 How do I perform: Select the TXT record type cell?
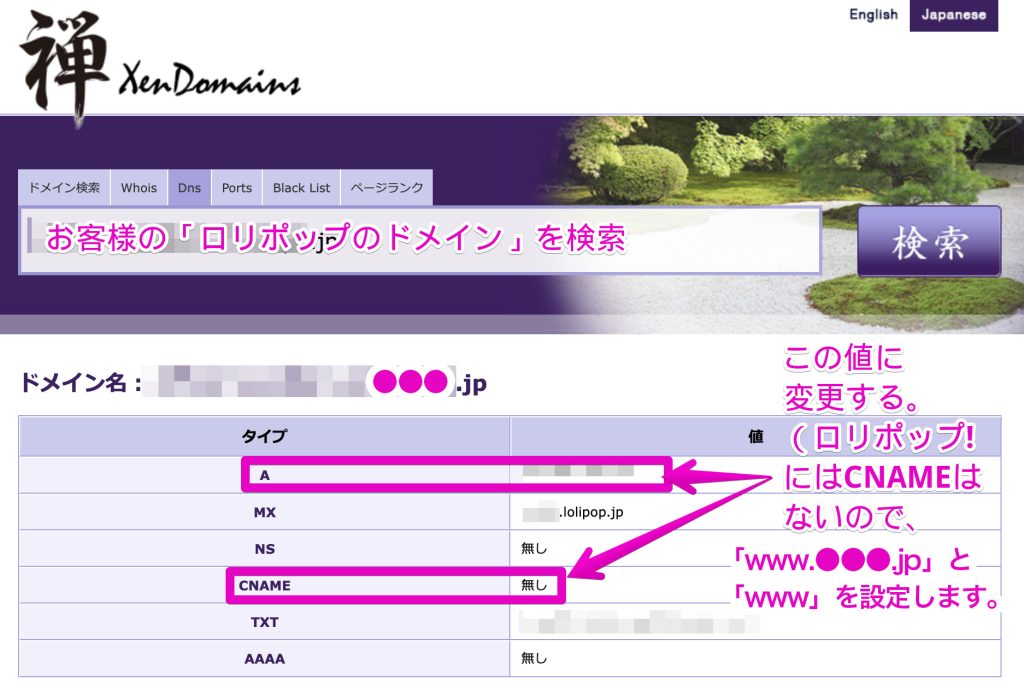click(x=264, y=622)
